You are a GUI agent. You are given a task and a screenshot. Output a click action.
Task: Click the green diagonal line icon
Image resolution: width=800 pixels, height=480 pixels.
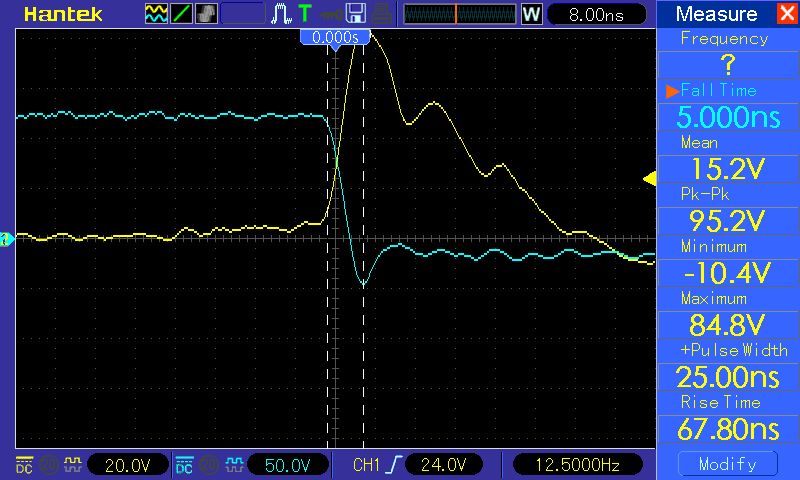(x=181, y=14)
